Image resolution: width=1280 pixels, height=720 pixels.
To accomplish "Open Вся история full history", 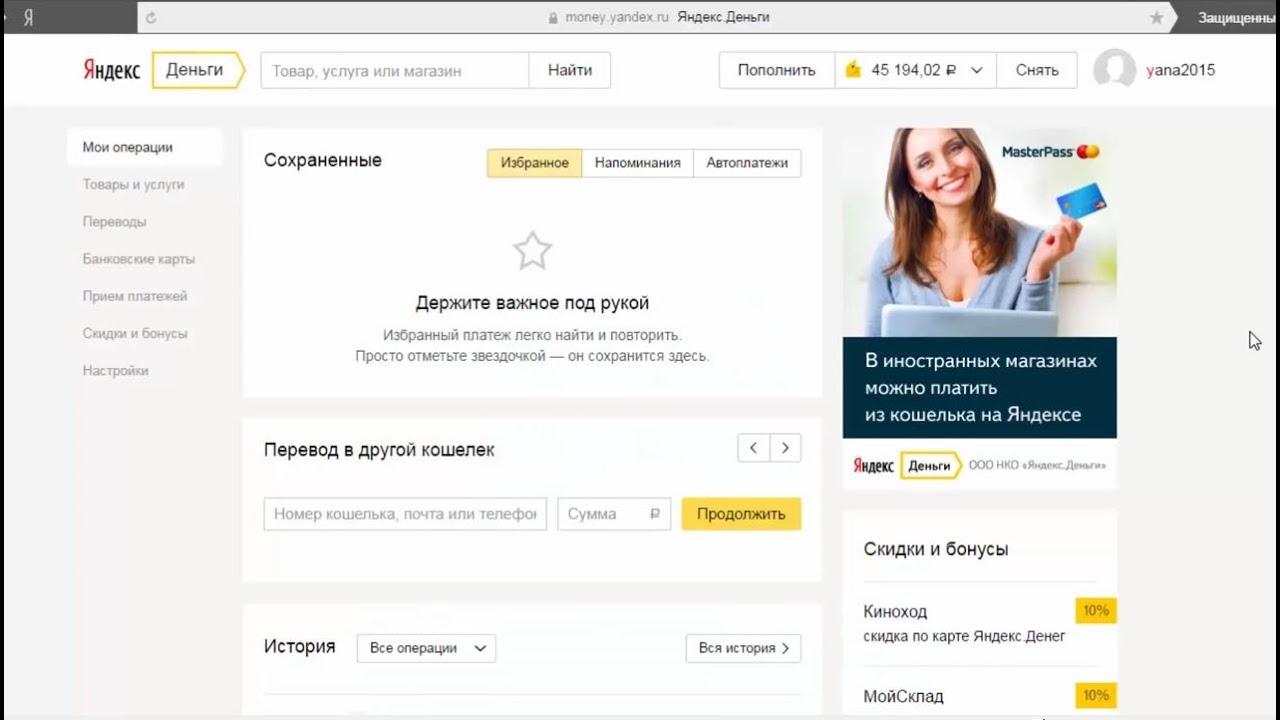I will click(743, 648).
